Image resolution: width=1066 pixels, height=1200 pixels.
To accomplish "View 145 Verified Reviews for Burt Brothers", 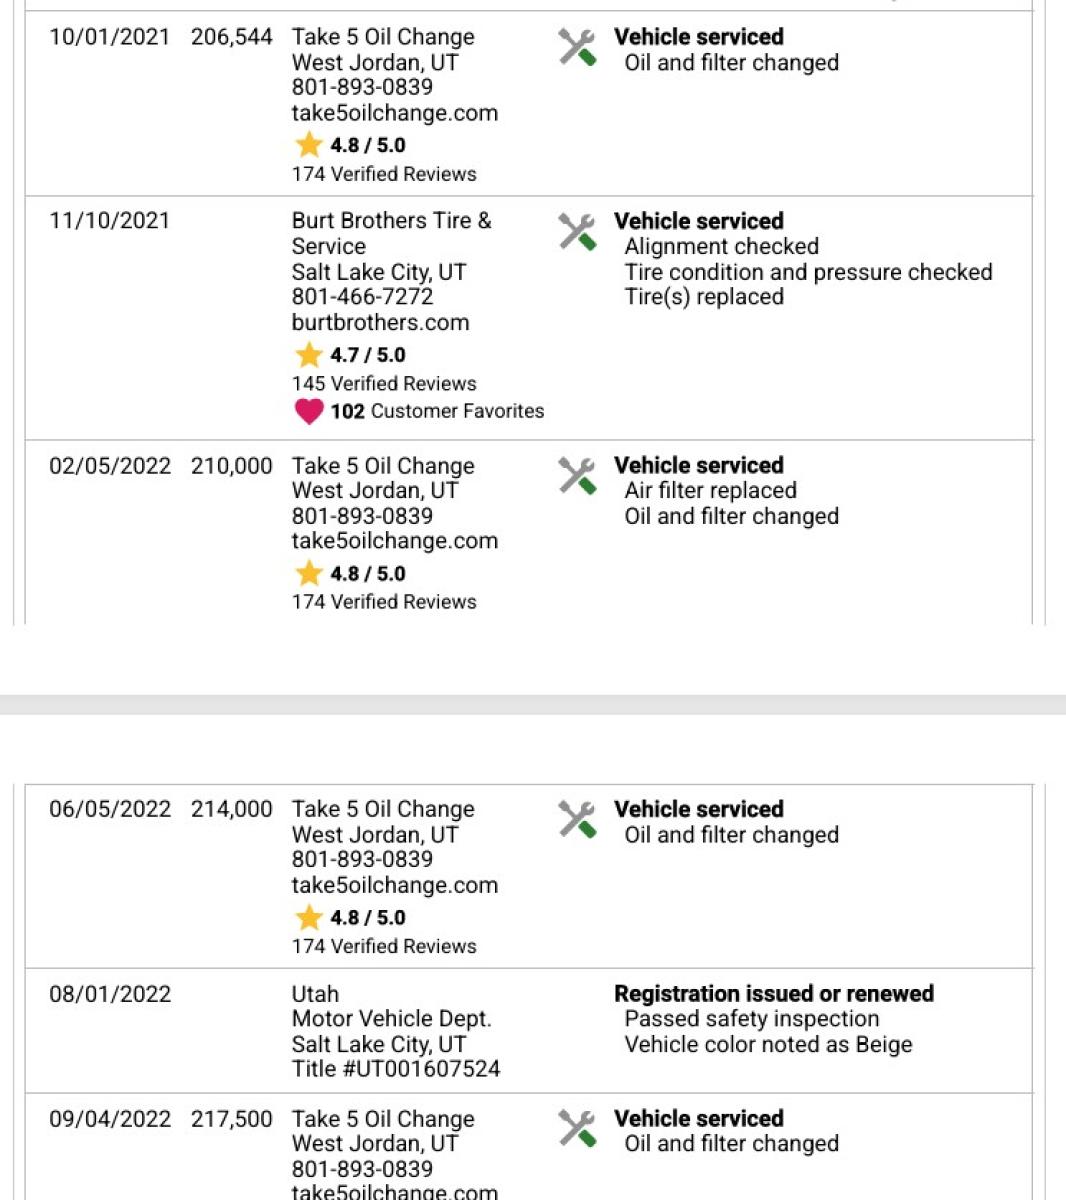I will pyautogui.click(x=384, y=384).
